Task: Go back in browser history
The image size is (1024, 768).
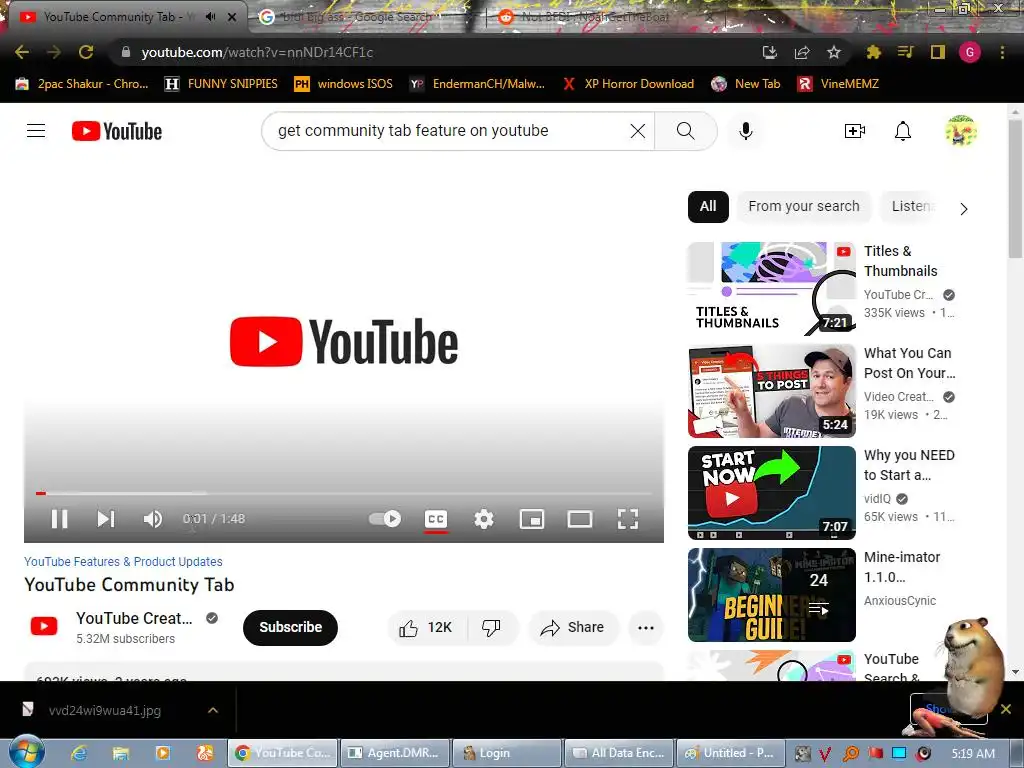Action: click(22, 52)
